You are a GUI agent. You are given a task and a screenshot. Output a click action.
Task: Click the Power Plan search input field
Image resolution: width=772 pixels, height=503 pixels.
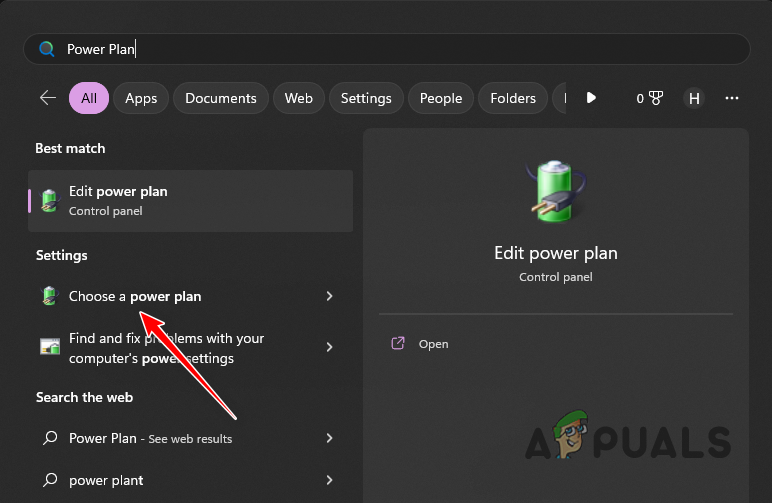386,49
